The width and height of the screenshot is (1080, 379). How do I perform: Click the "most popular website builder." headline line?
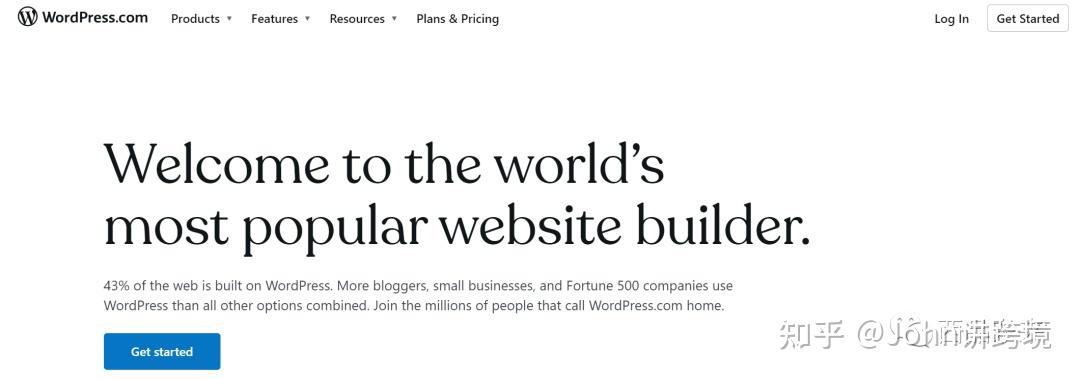click(457, 225)
